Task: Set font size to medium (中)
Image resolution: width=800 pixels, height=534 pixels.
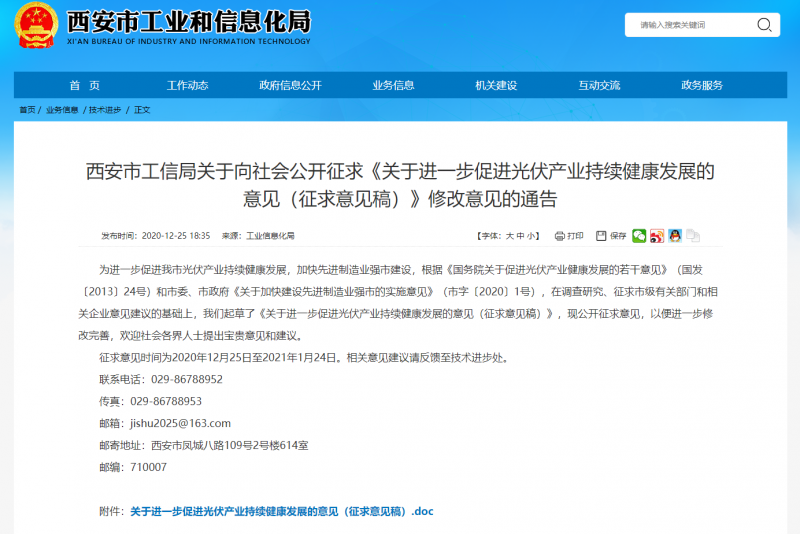Action: [x=521, y=236]
